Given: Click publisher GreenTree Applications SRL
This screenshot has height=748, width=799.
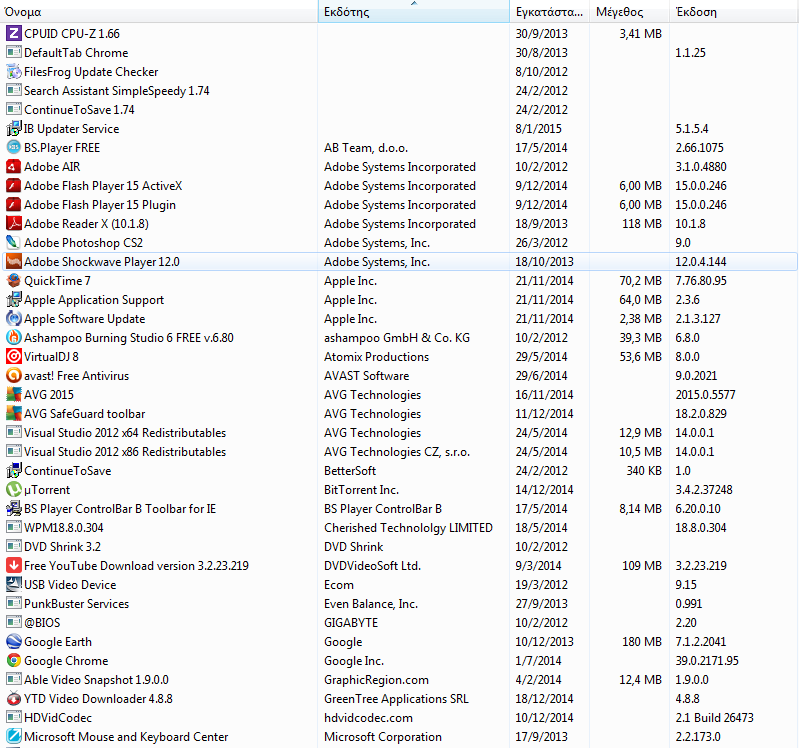Looking at the screenshot, I should coord(396,699).
